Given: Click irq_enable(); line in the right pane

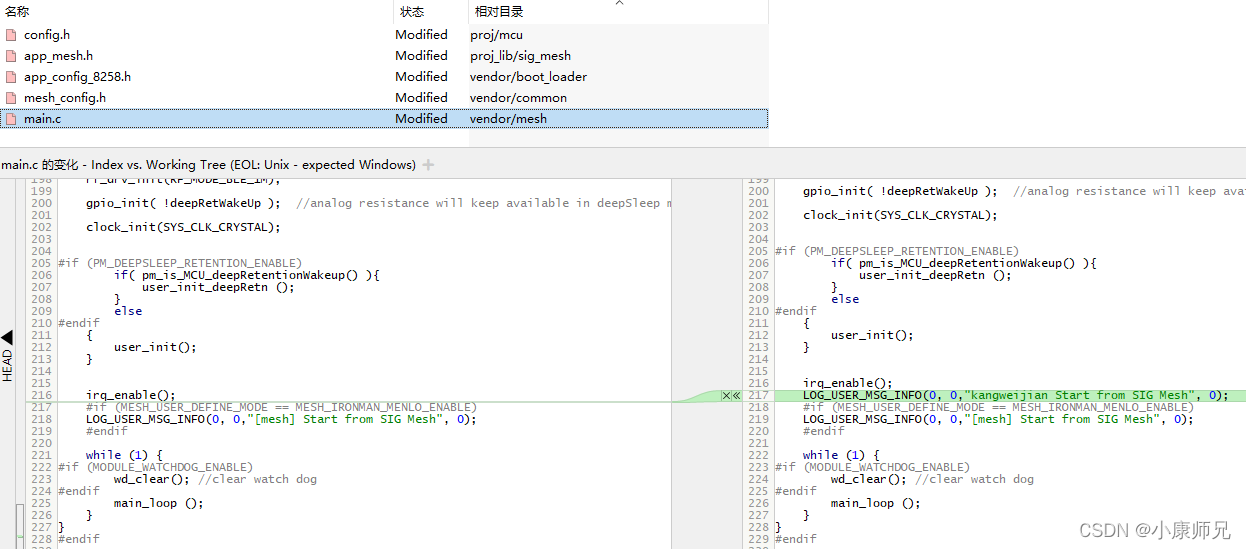Looking at the screenshot, I should click(847, 384).
